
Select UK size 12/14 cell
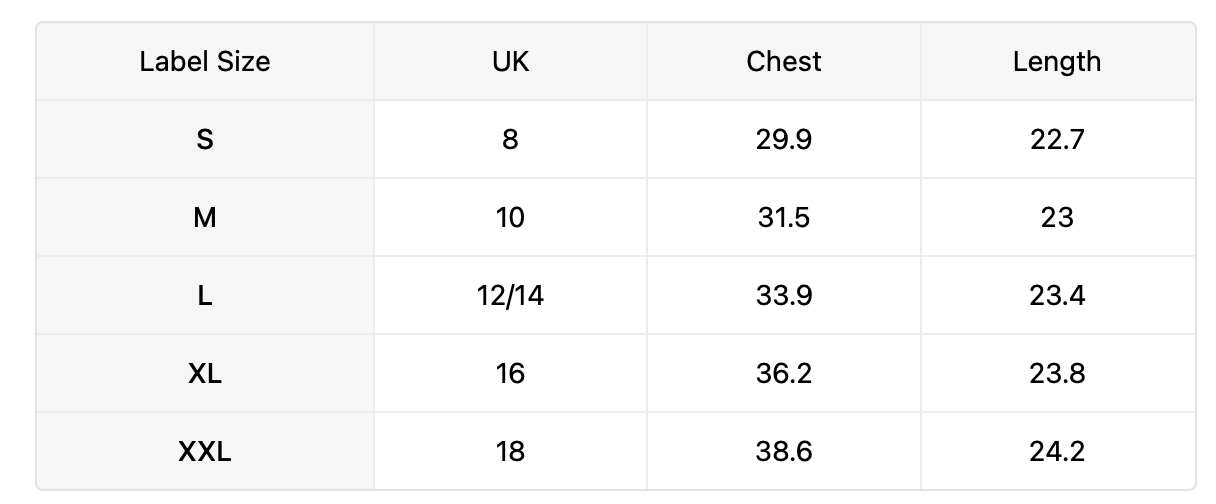click(511, 295)
